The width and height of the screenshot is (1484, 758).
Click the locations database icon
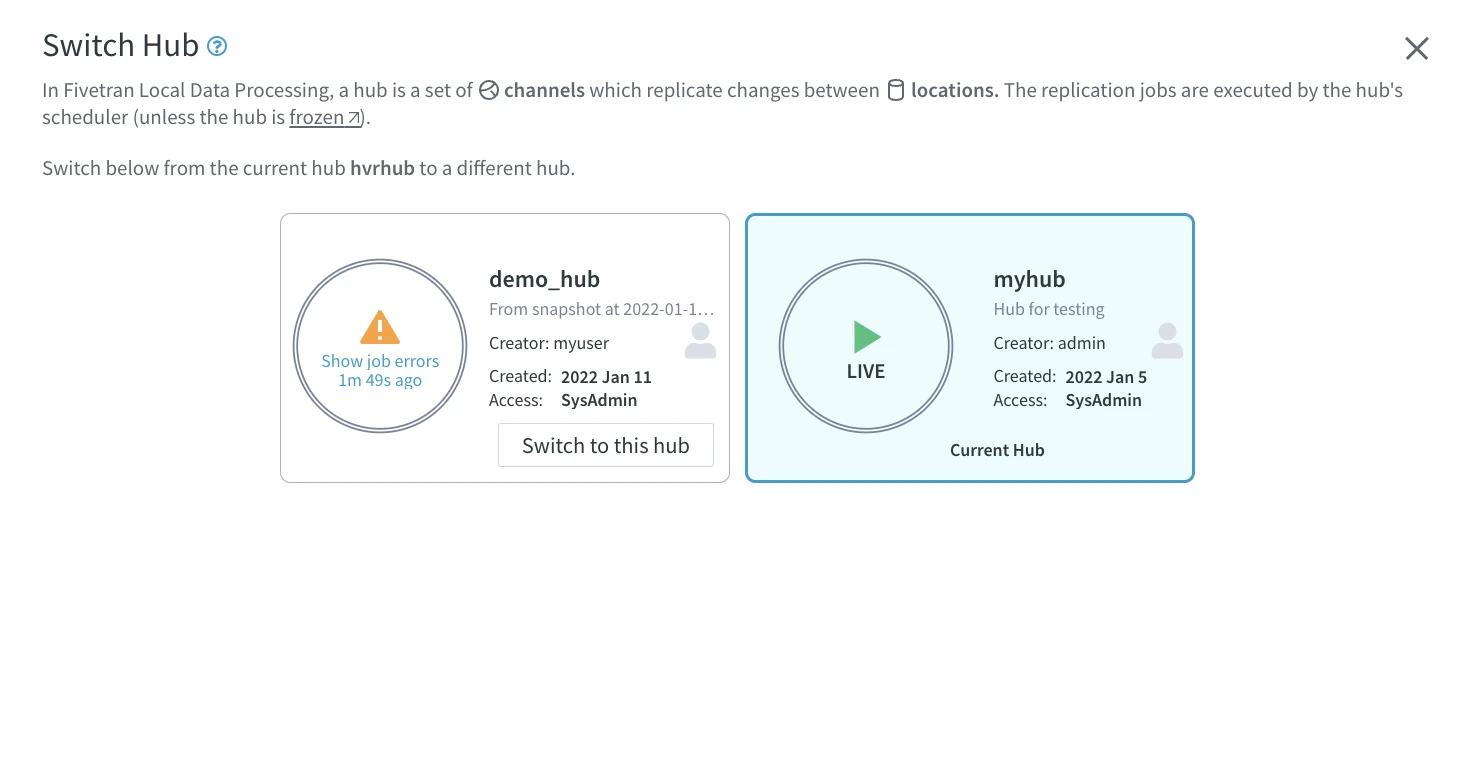pyautogui.click(x=895, y=90)
